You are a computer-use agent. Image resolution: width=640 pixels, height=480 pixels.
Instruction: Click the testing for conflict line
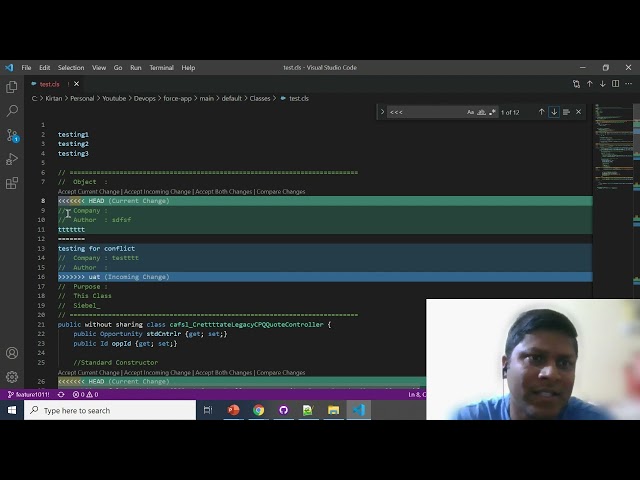pos(325,248)
